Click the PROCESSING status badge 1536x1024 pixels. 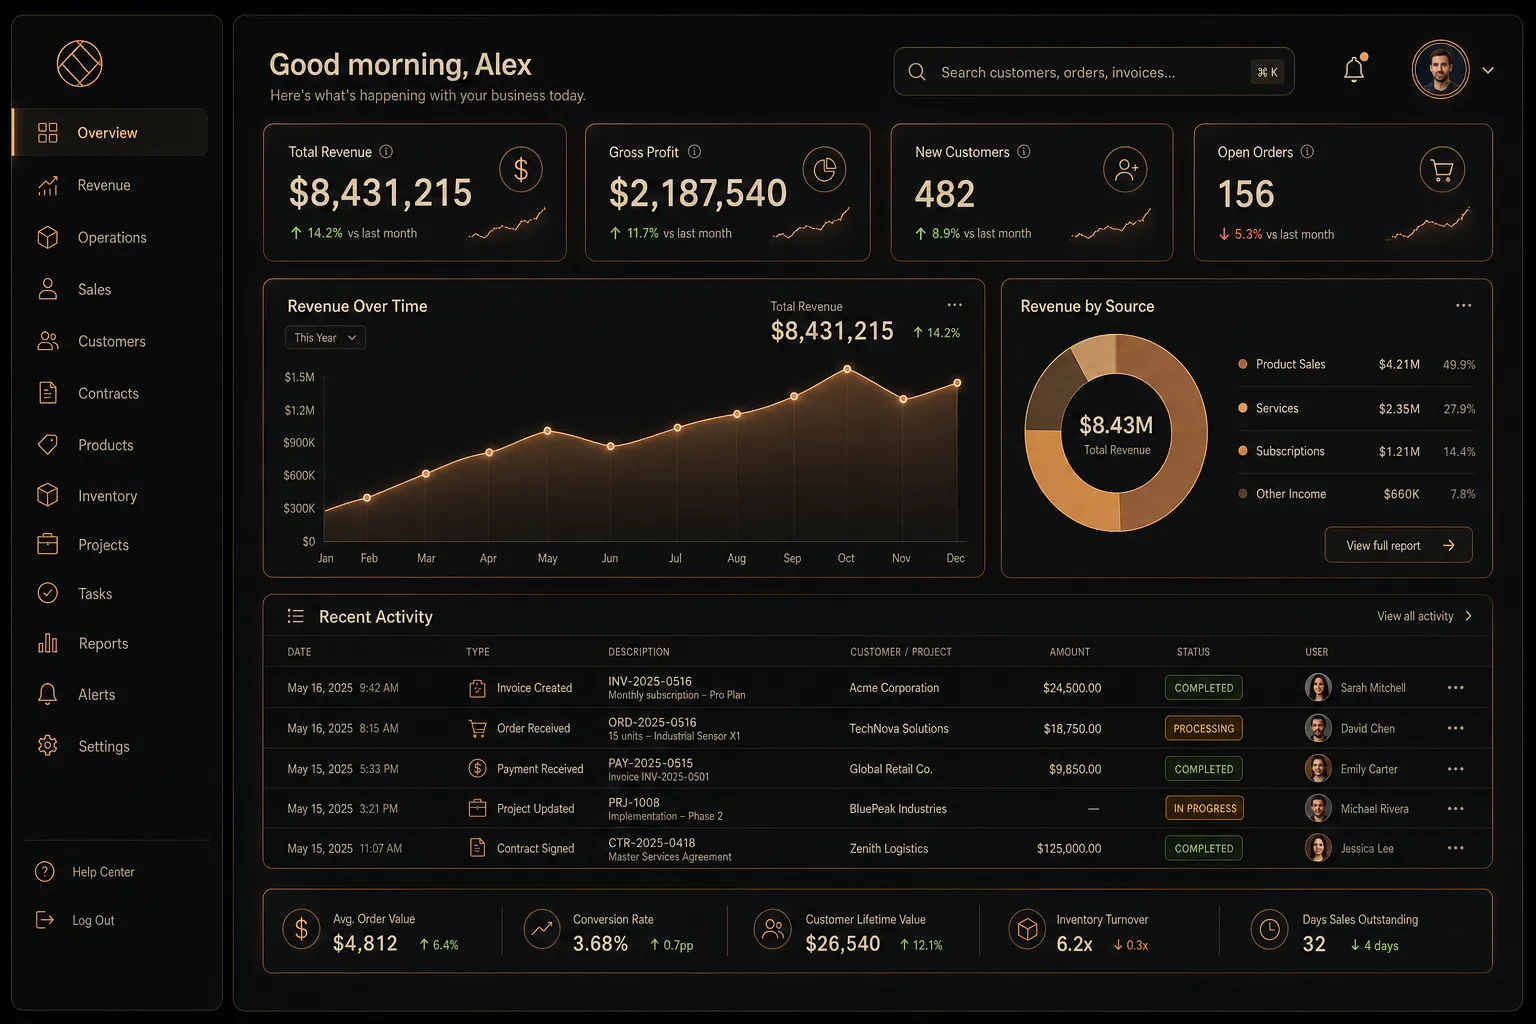[1203, 728]
